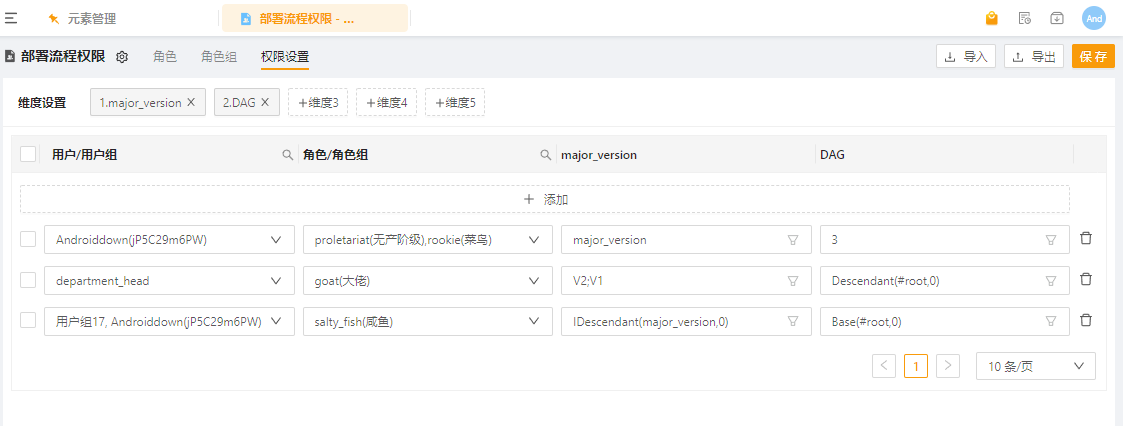Click the orange 保存 button
The image size is (1123, 426).
(x=1093, y=57)
